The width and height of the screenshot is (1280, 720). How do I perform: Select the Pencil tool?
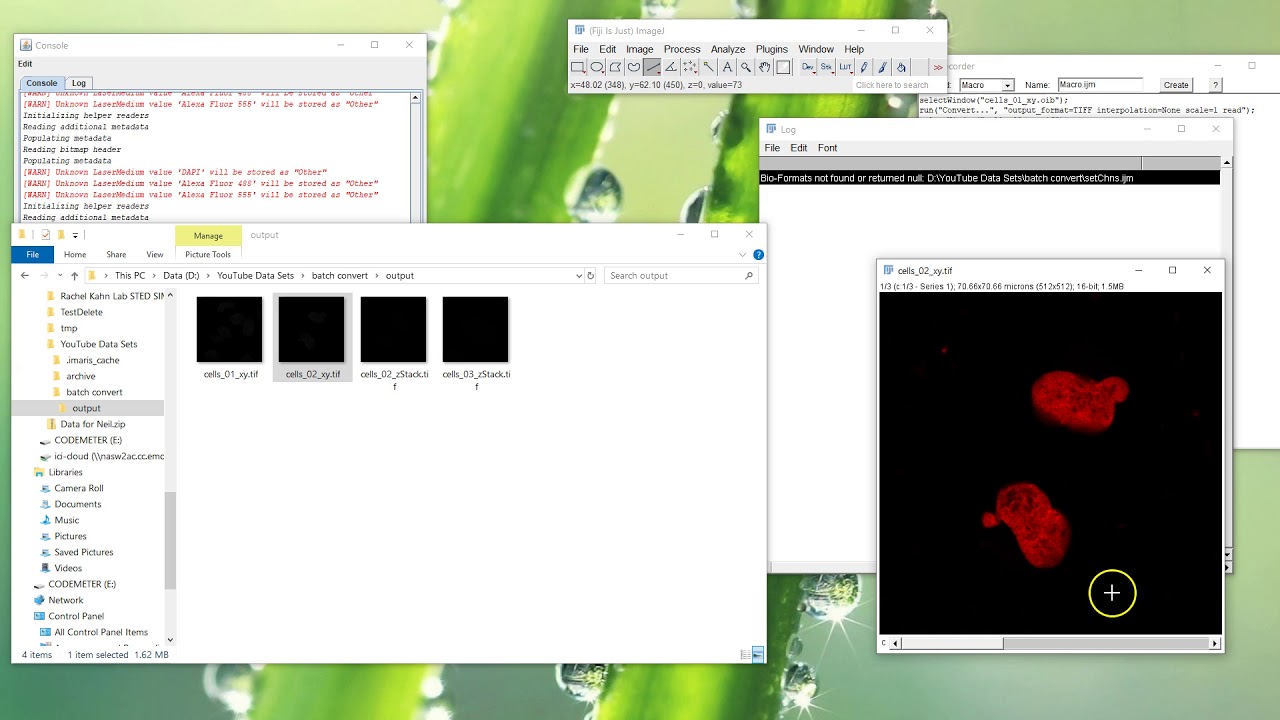(864, 67)
